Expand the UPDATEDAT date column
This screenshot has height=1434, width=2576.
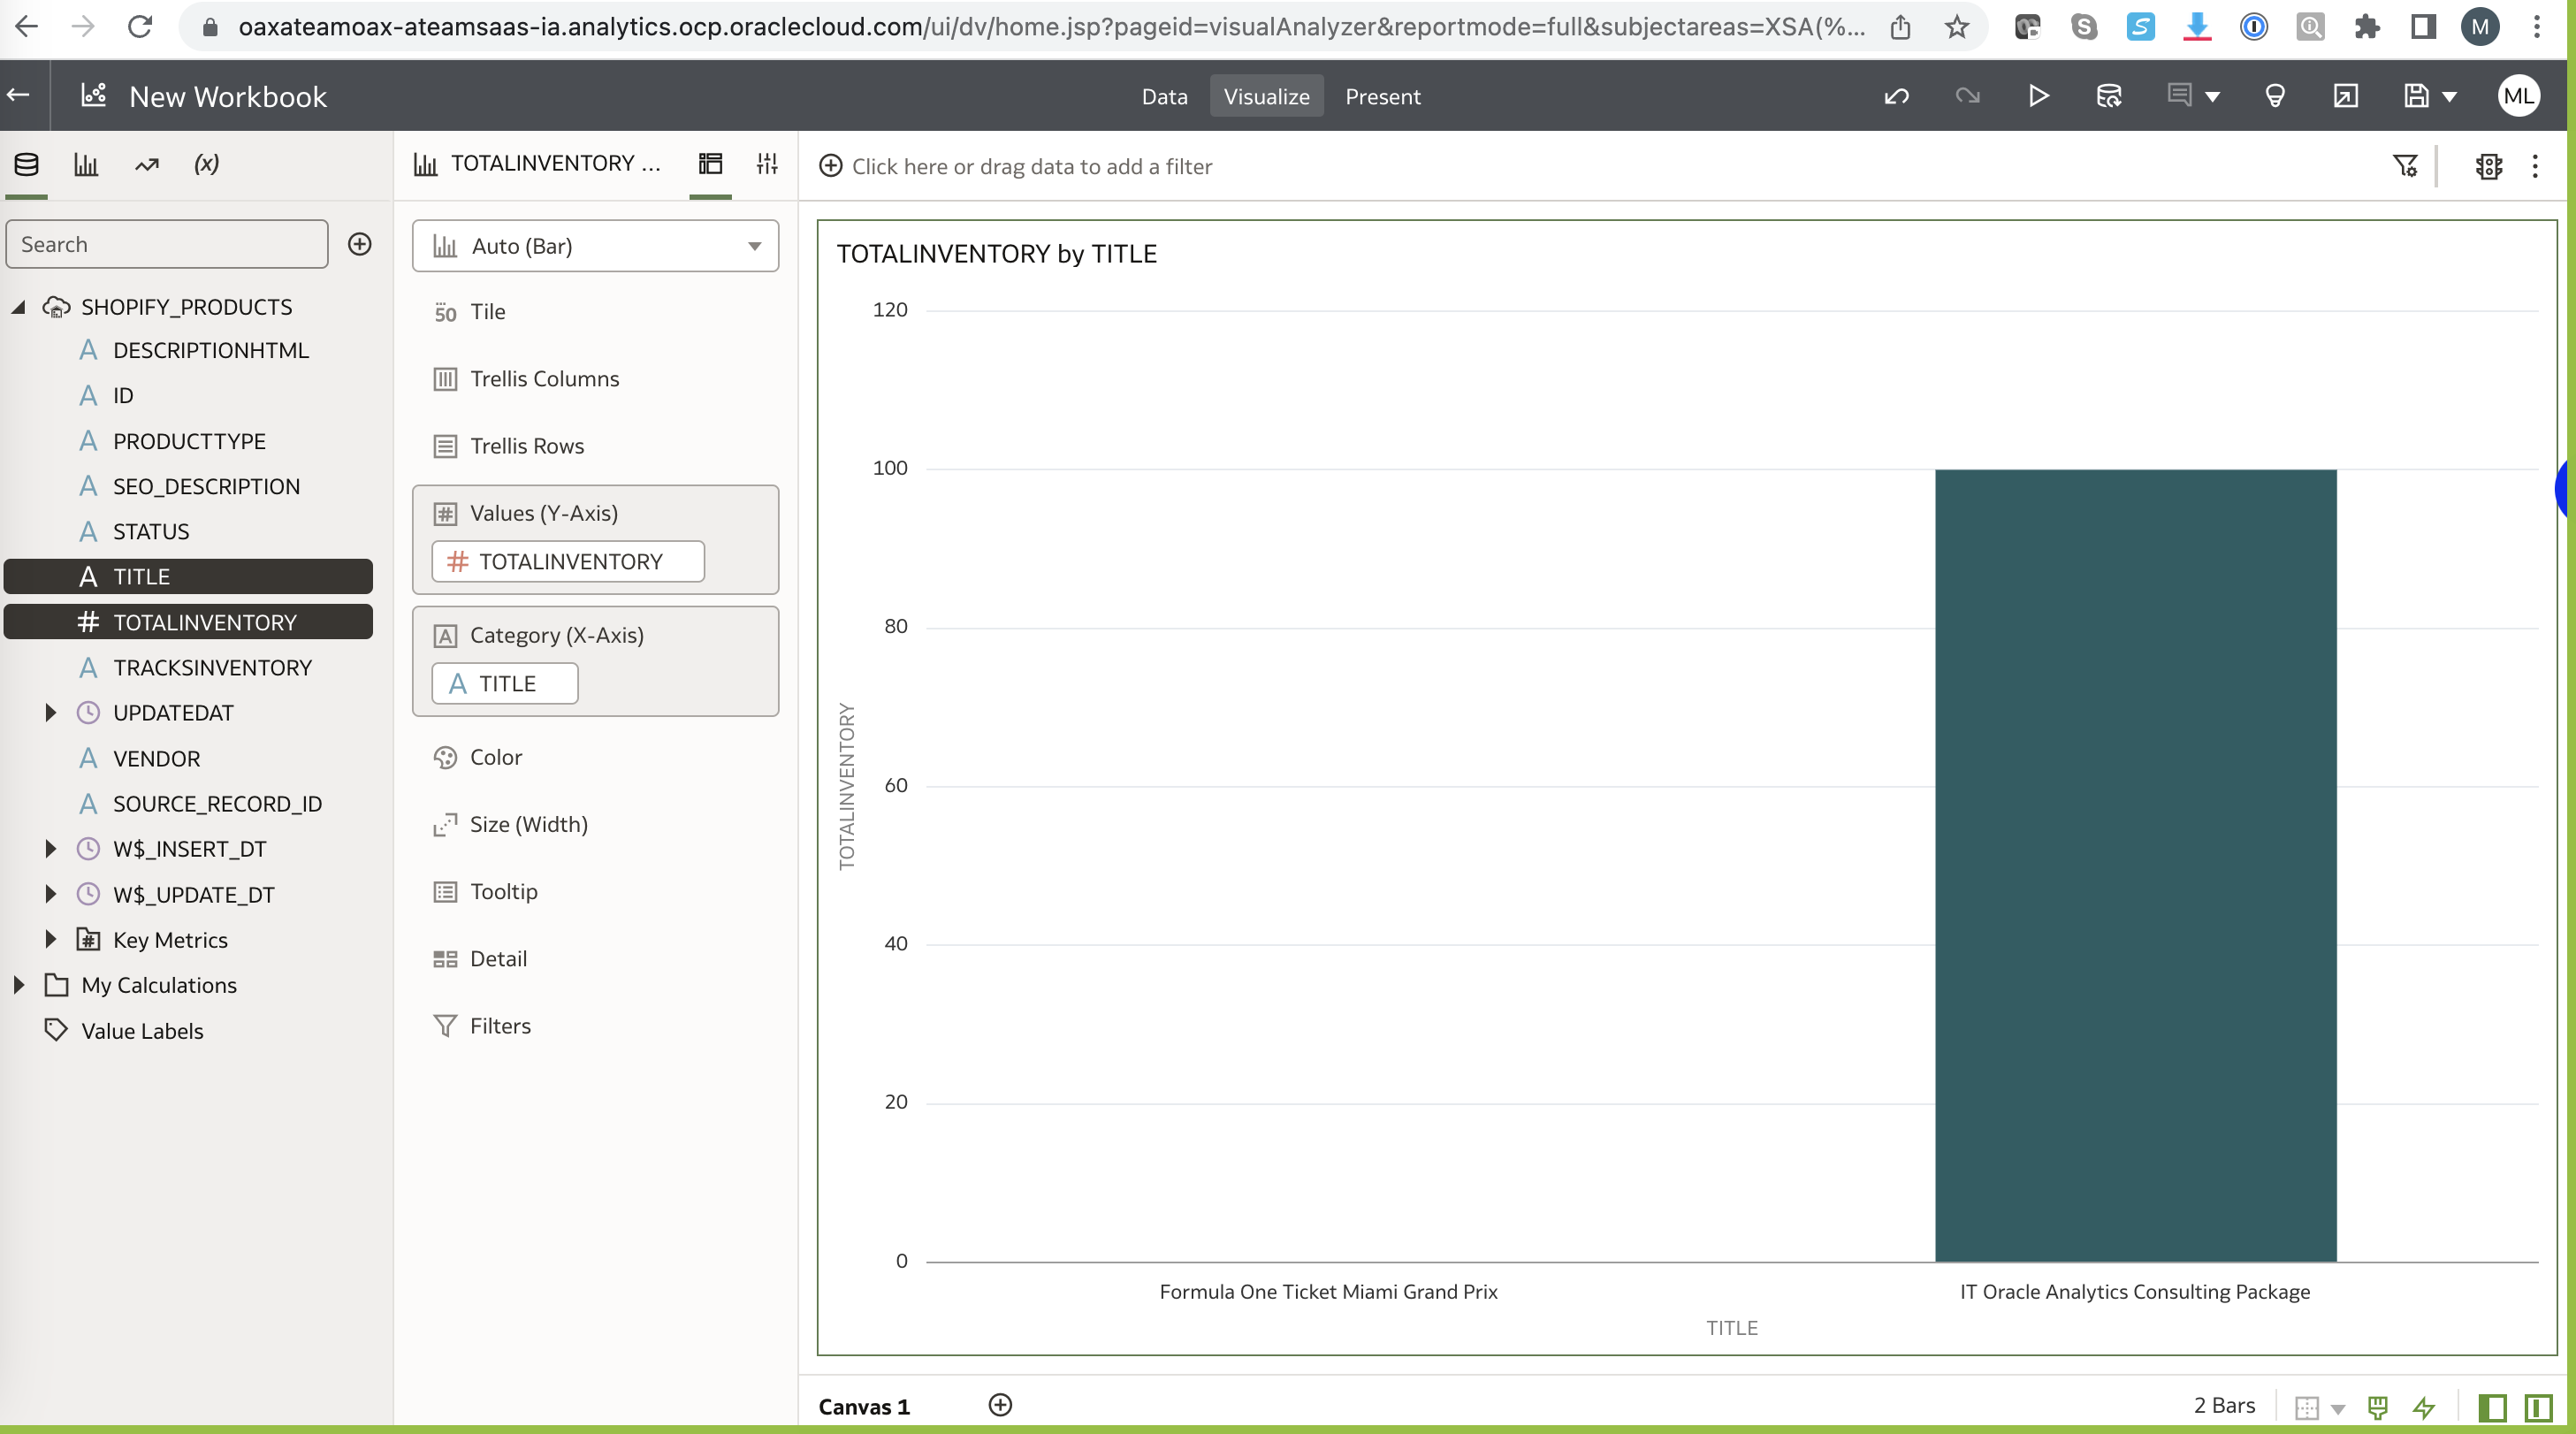(50, 713)
